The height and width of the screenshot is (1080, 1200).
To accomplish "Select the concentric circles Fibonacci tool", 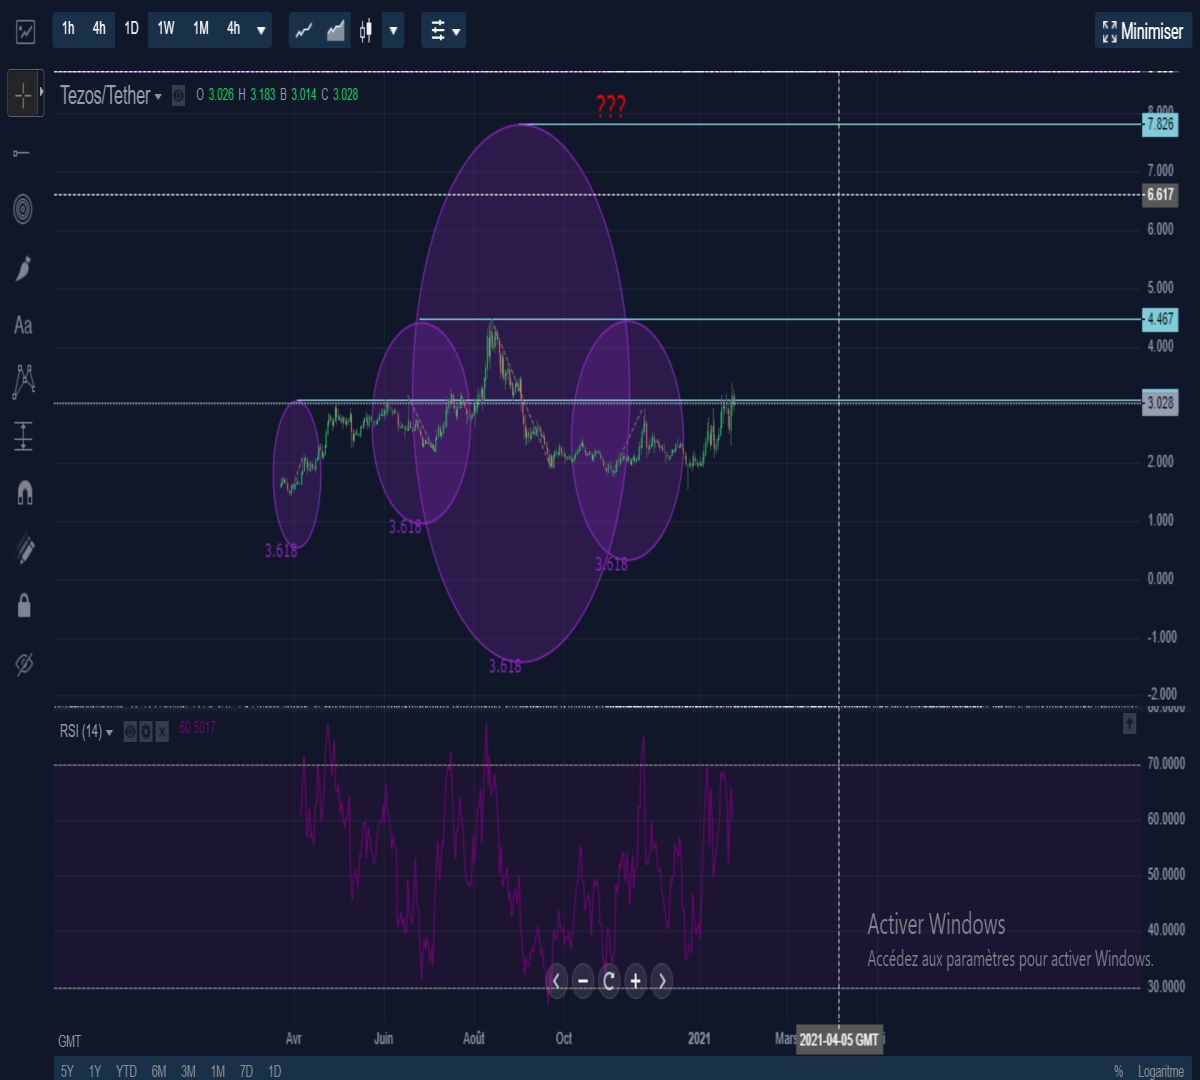I will tap(23, 209).
